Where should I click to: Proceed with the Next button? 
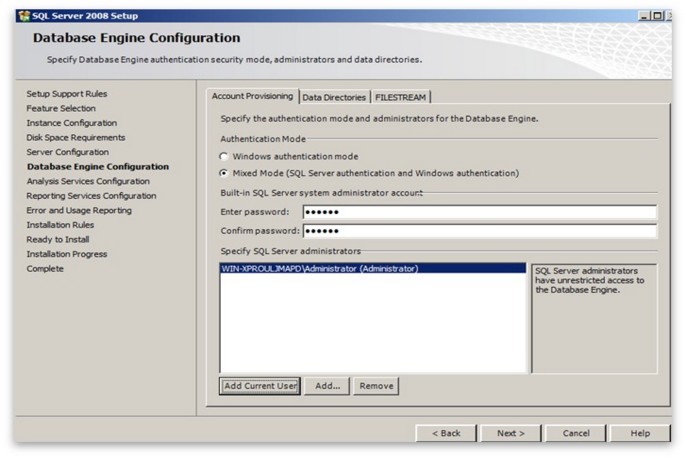511,433
